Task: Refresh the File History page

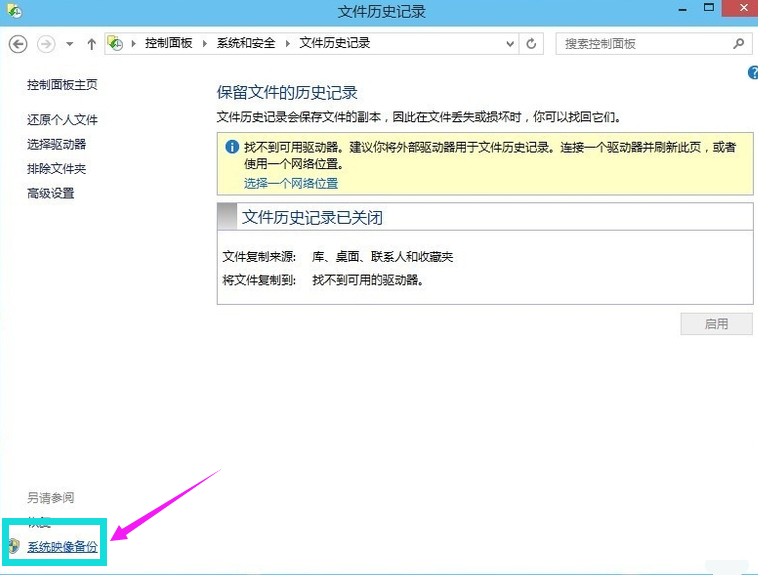Action: click(531, 44)
